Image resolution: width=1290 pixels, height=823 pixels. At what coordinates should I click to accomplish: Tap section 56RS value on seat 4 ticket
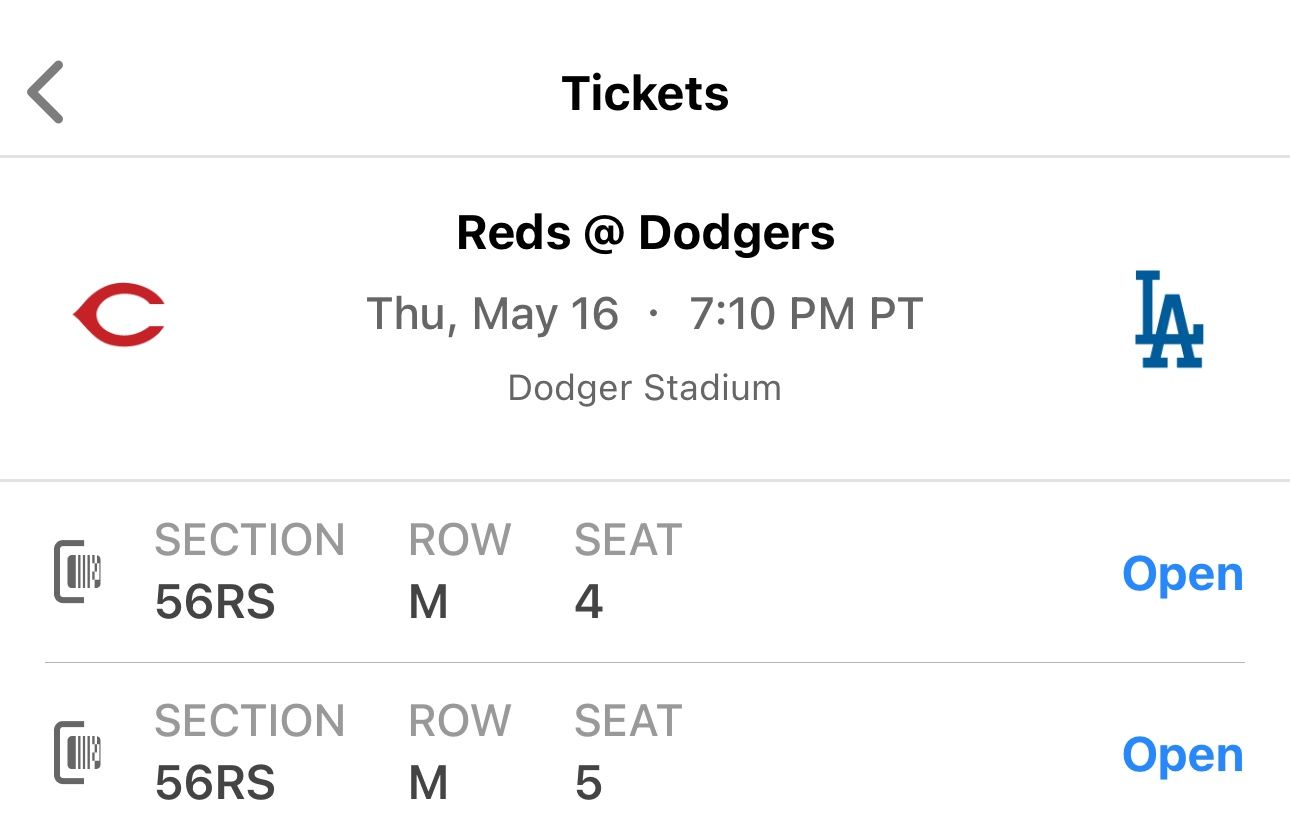215,602
